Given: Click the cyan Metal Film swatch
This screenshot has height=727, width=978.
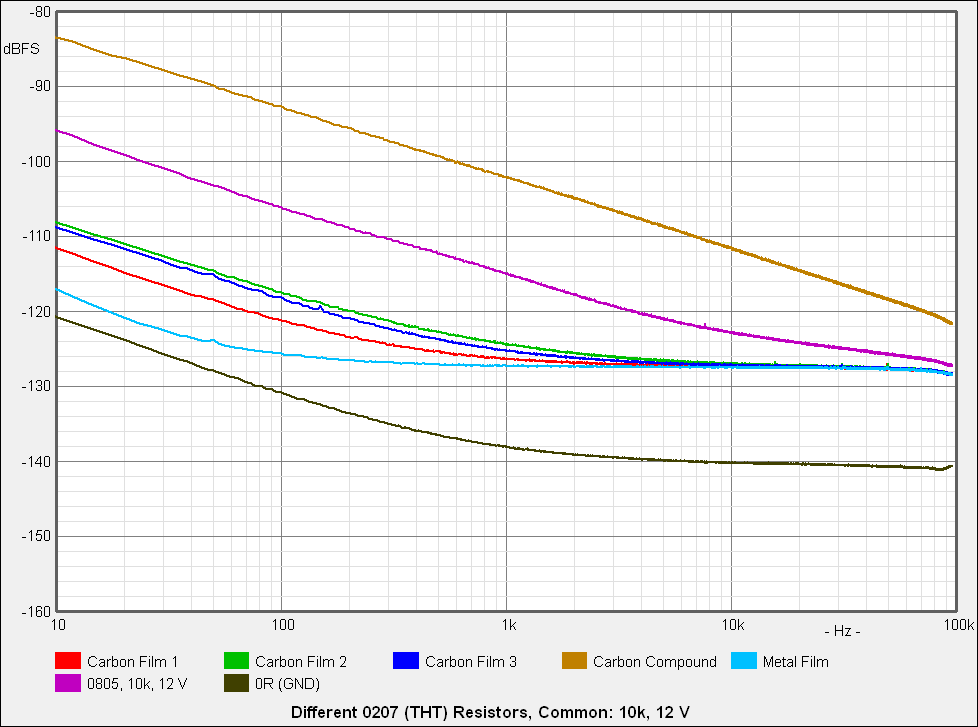Looking at the screenshot, I should 743,661.
